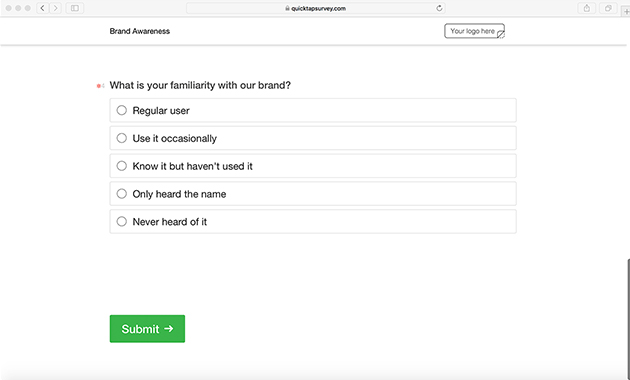Click the quicktapsurvey.com address field

pyautogui.click(x=315, y=8)
